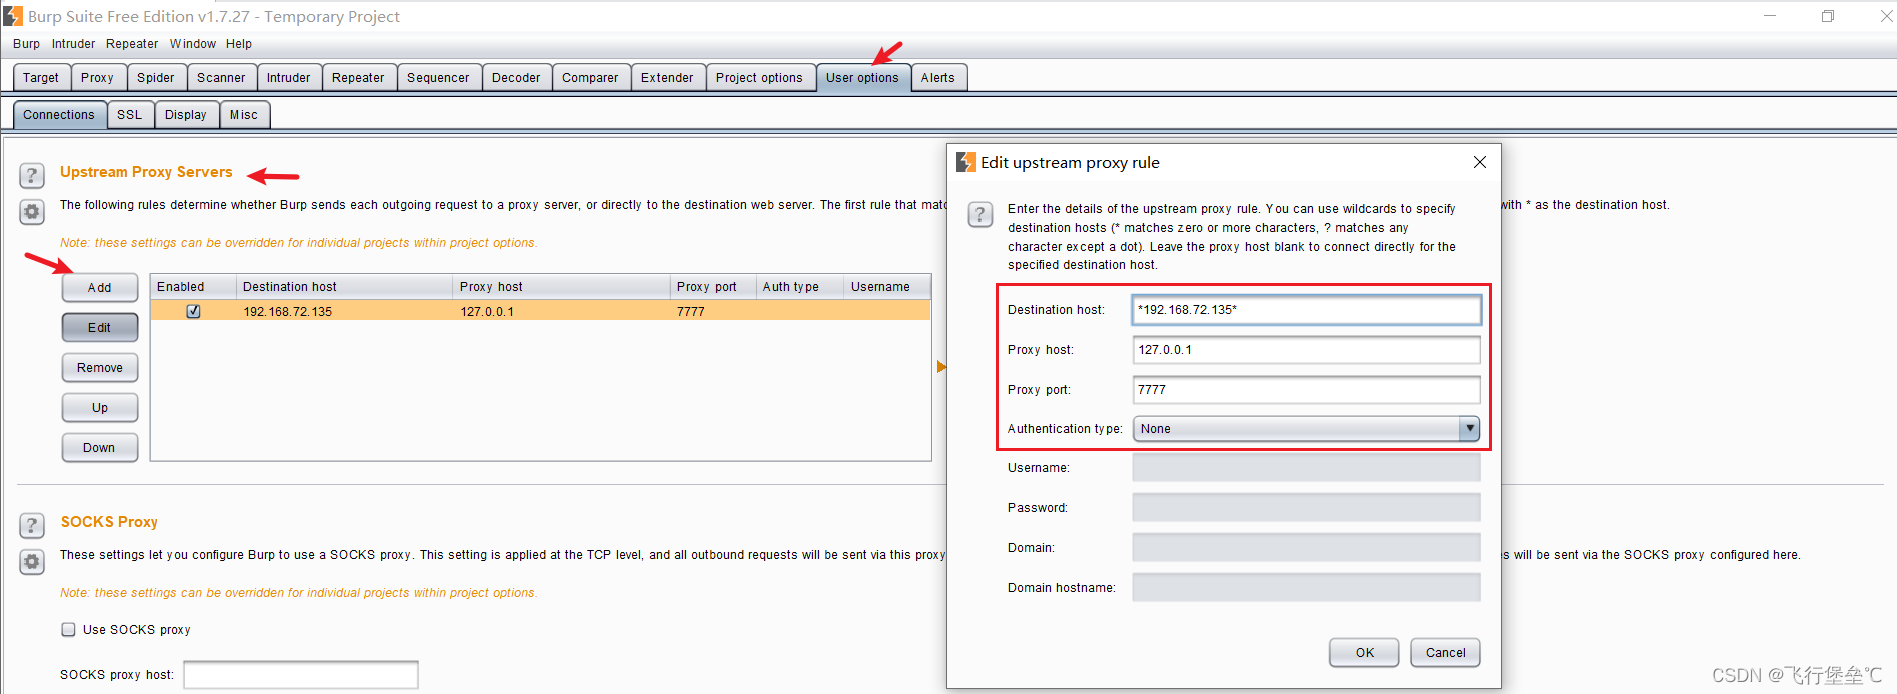Open the Repeater menu in menu bar
The width and height of the screenshot is (1897, 694).
pos(132,44)
